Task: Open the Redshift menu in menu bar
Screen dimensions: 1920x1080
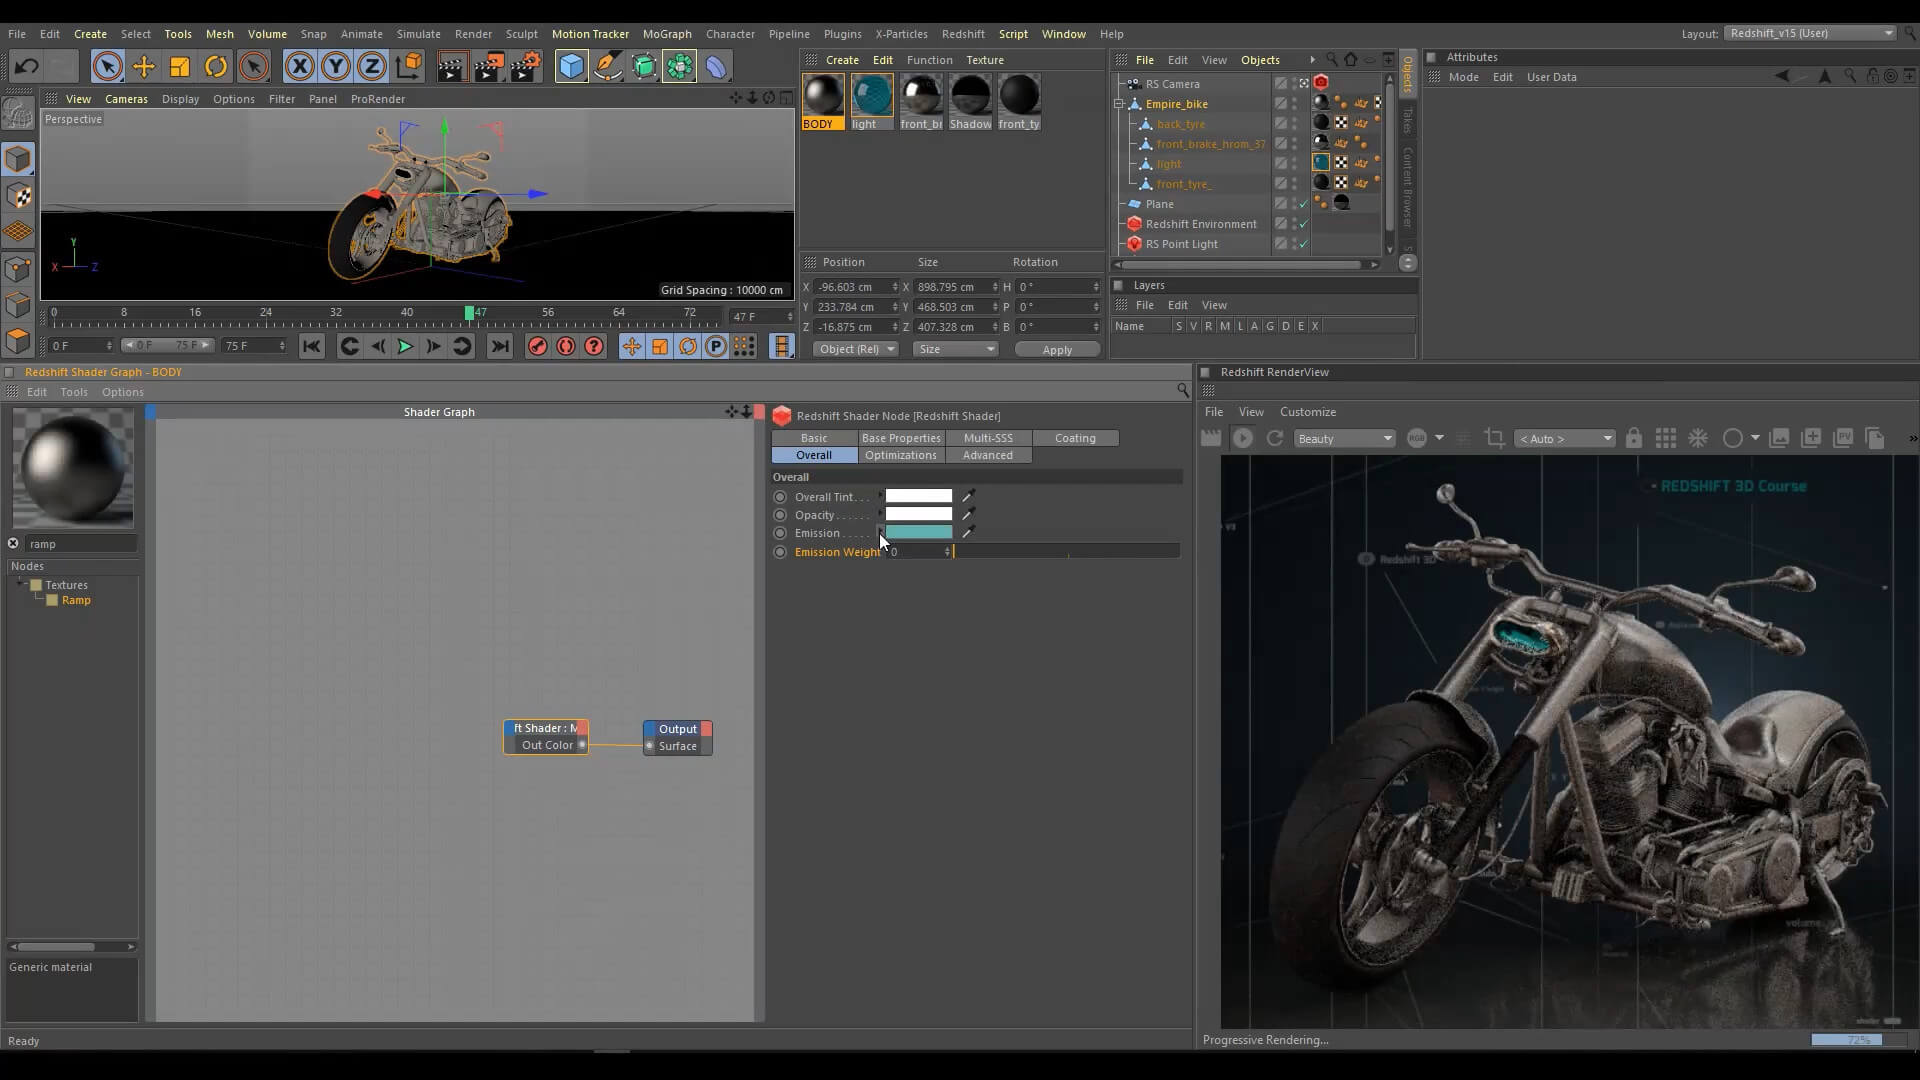Action: (x=963, y=34)
